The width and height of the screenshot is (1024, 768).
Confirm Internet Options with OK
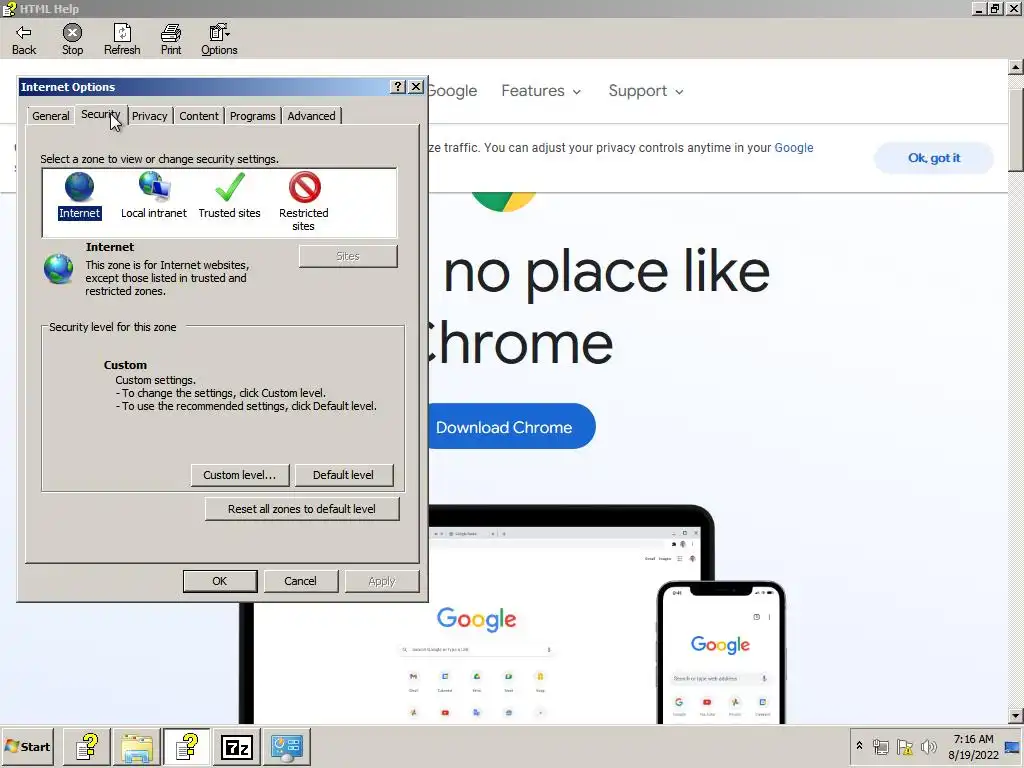[220, 581]
